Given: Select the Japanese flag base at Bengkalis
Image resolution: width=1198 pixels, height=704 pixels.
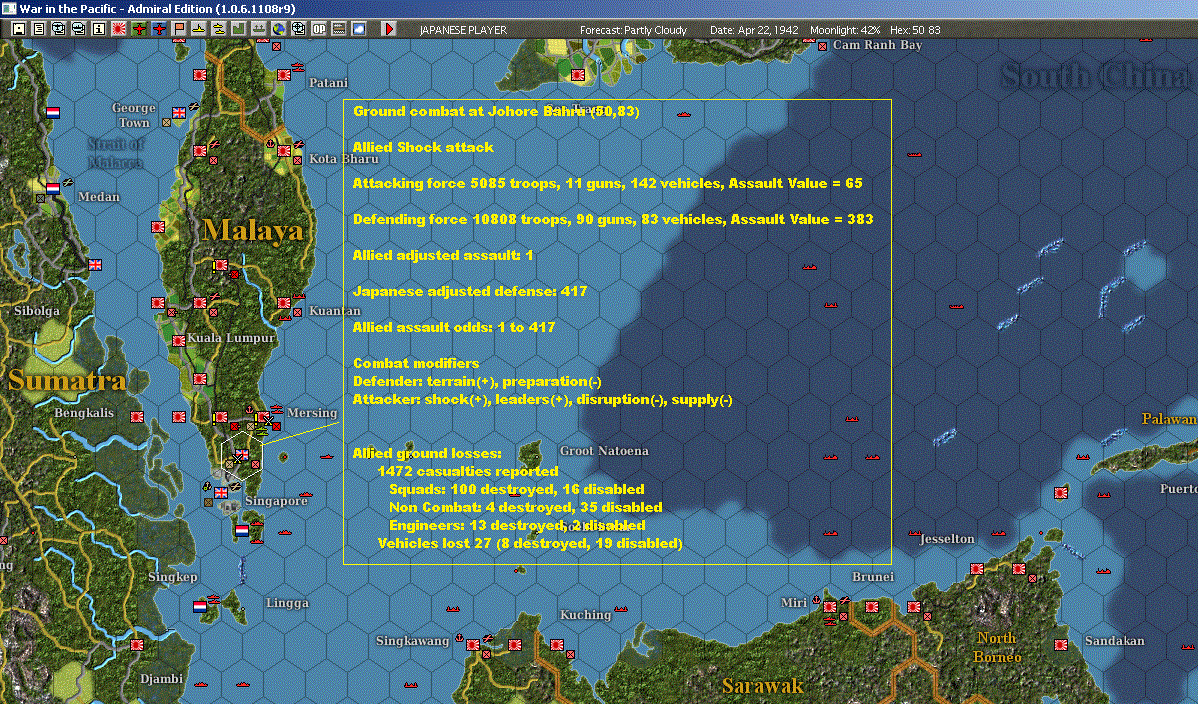Looking at the screenshot, I should (137, 417).
